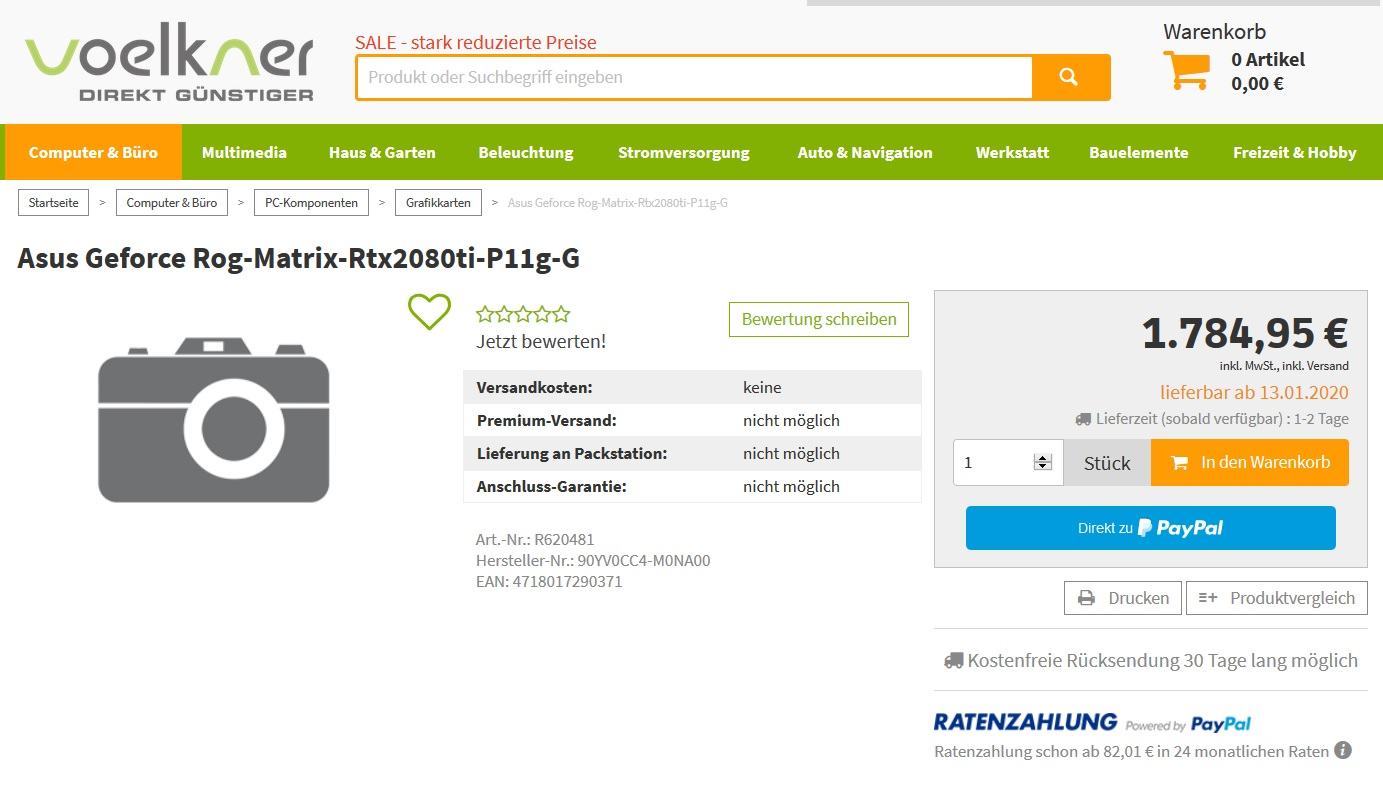Click the inkl. MwSt., inkl. Versand note
The width and height of the screenshot is (1383, 792).
pyautogui.click(x=1284, y=366)
